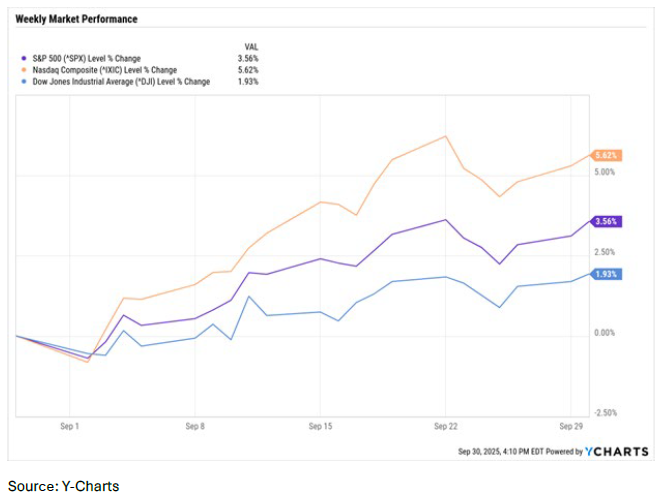Screen dimensions: 660x502
Task: Click the Sep 22 x-axis label
Action: pos(444,425)
